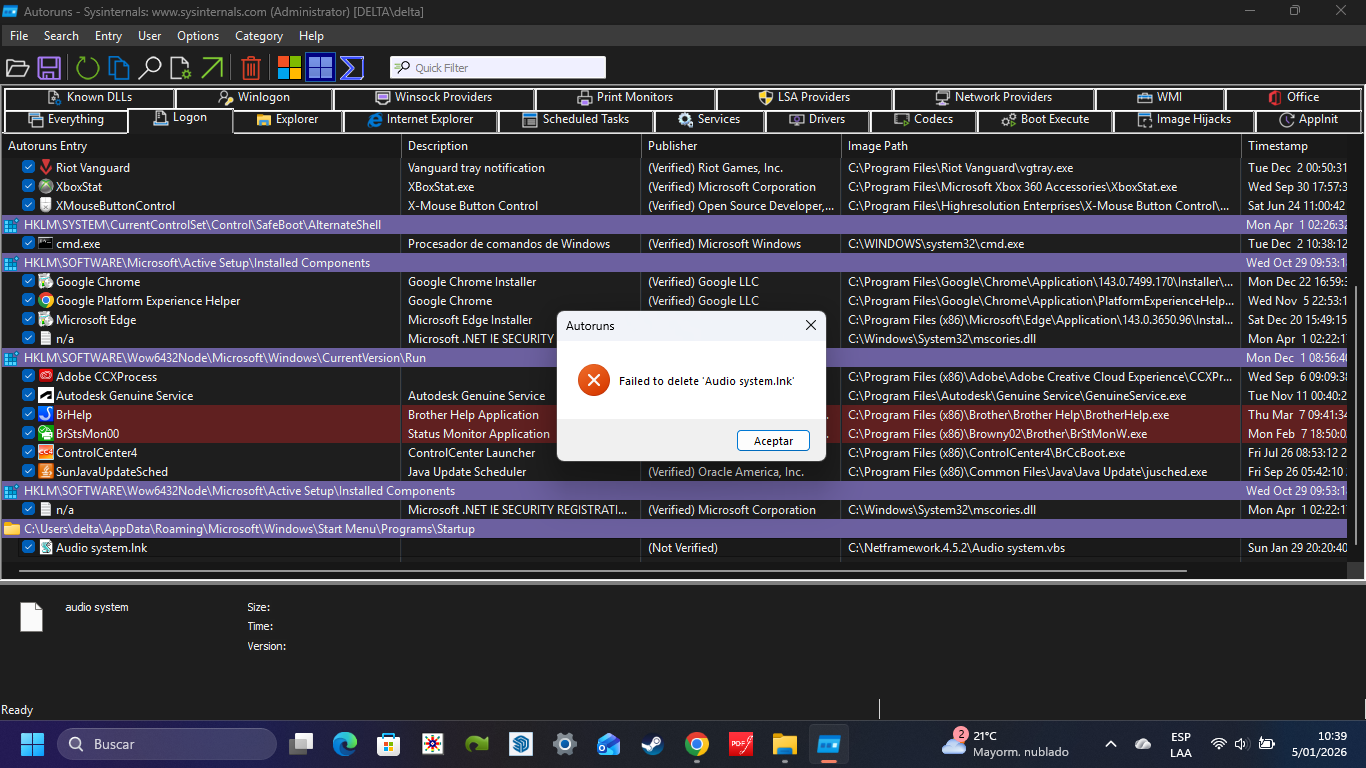
Task: Uncheck the Riot Vanguard entry checkbox
Action: tap(29, 168)
